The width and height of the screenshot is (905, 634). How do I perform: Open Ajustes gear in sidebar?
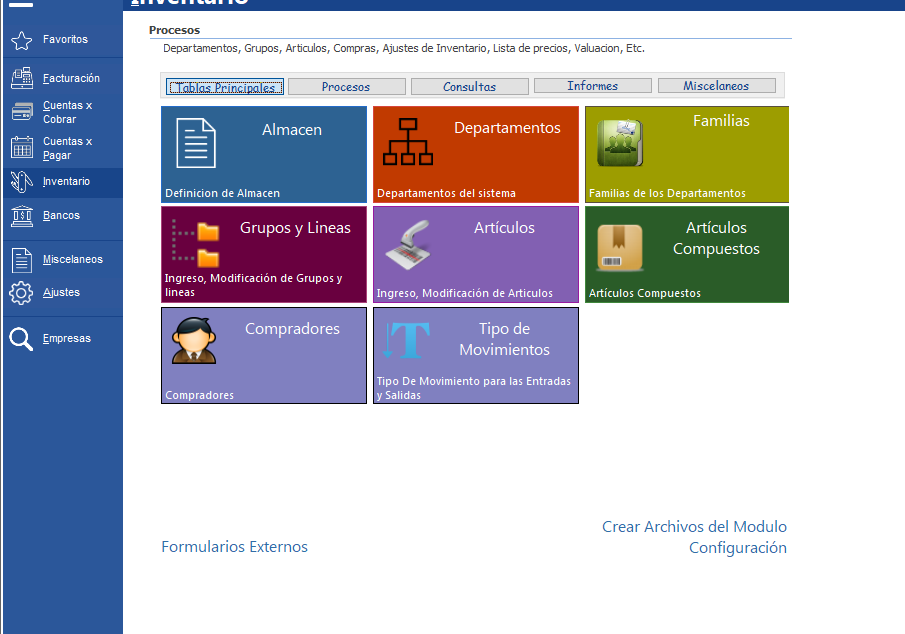point(22,293)
